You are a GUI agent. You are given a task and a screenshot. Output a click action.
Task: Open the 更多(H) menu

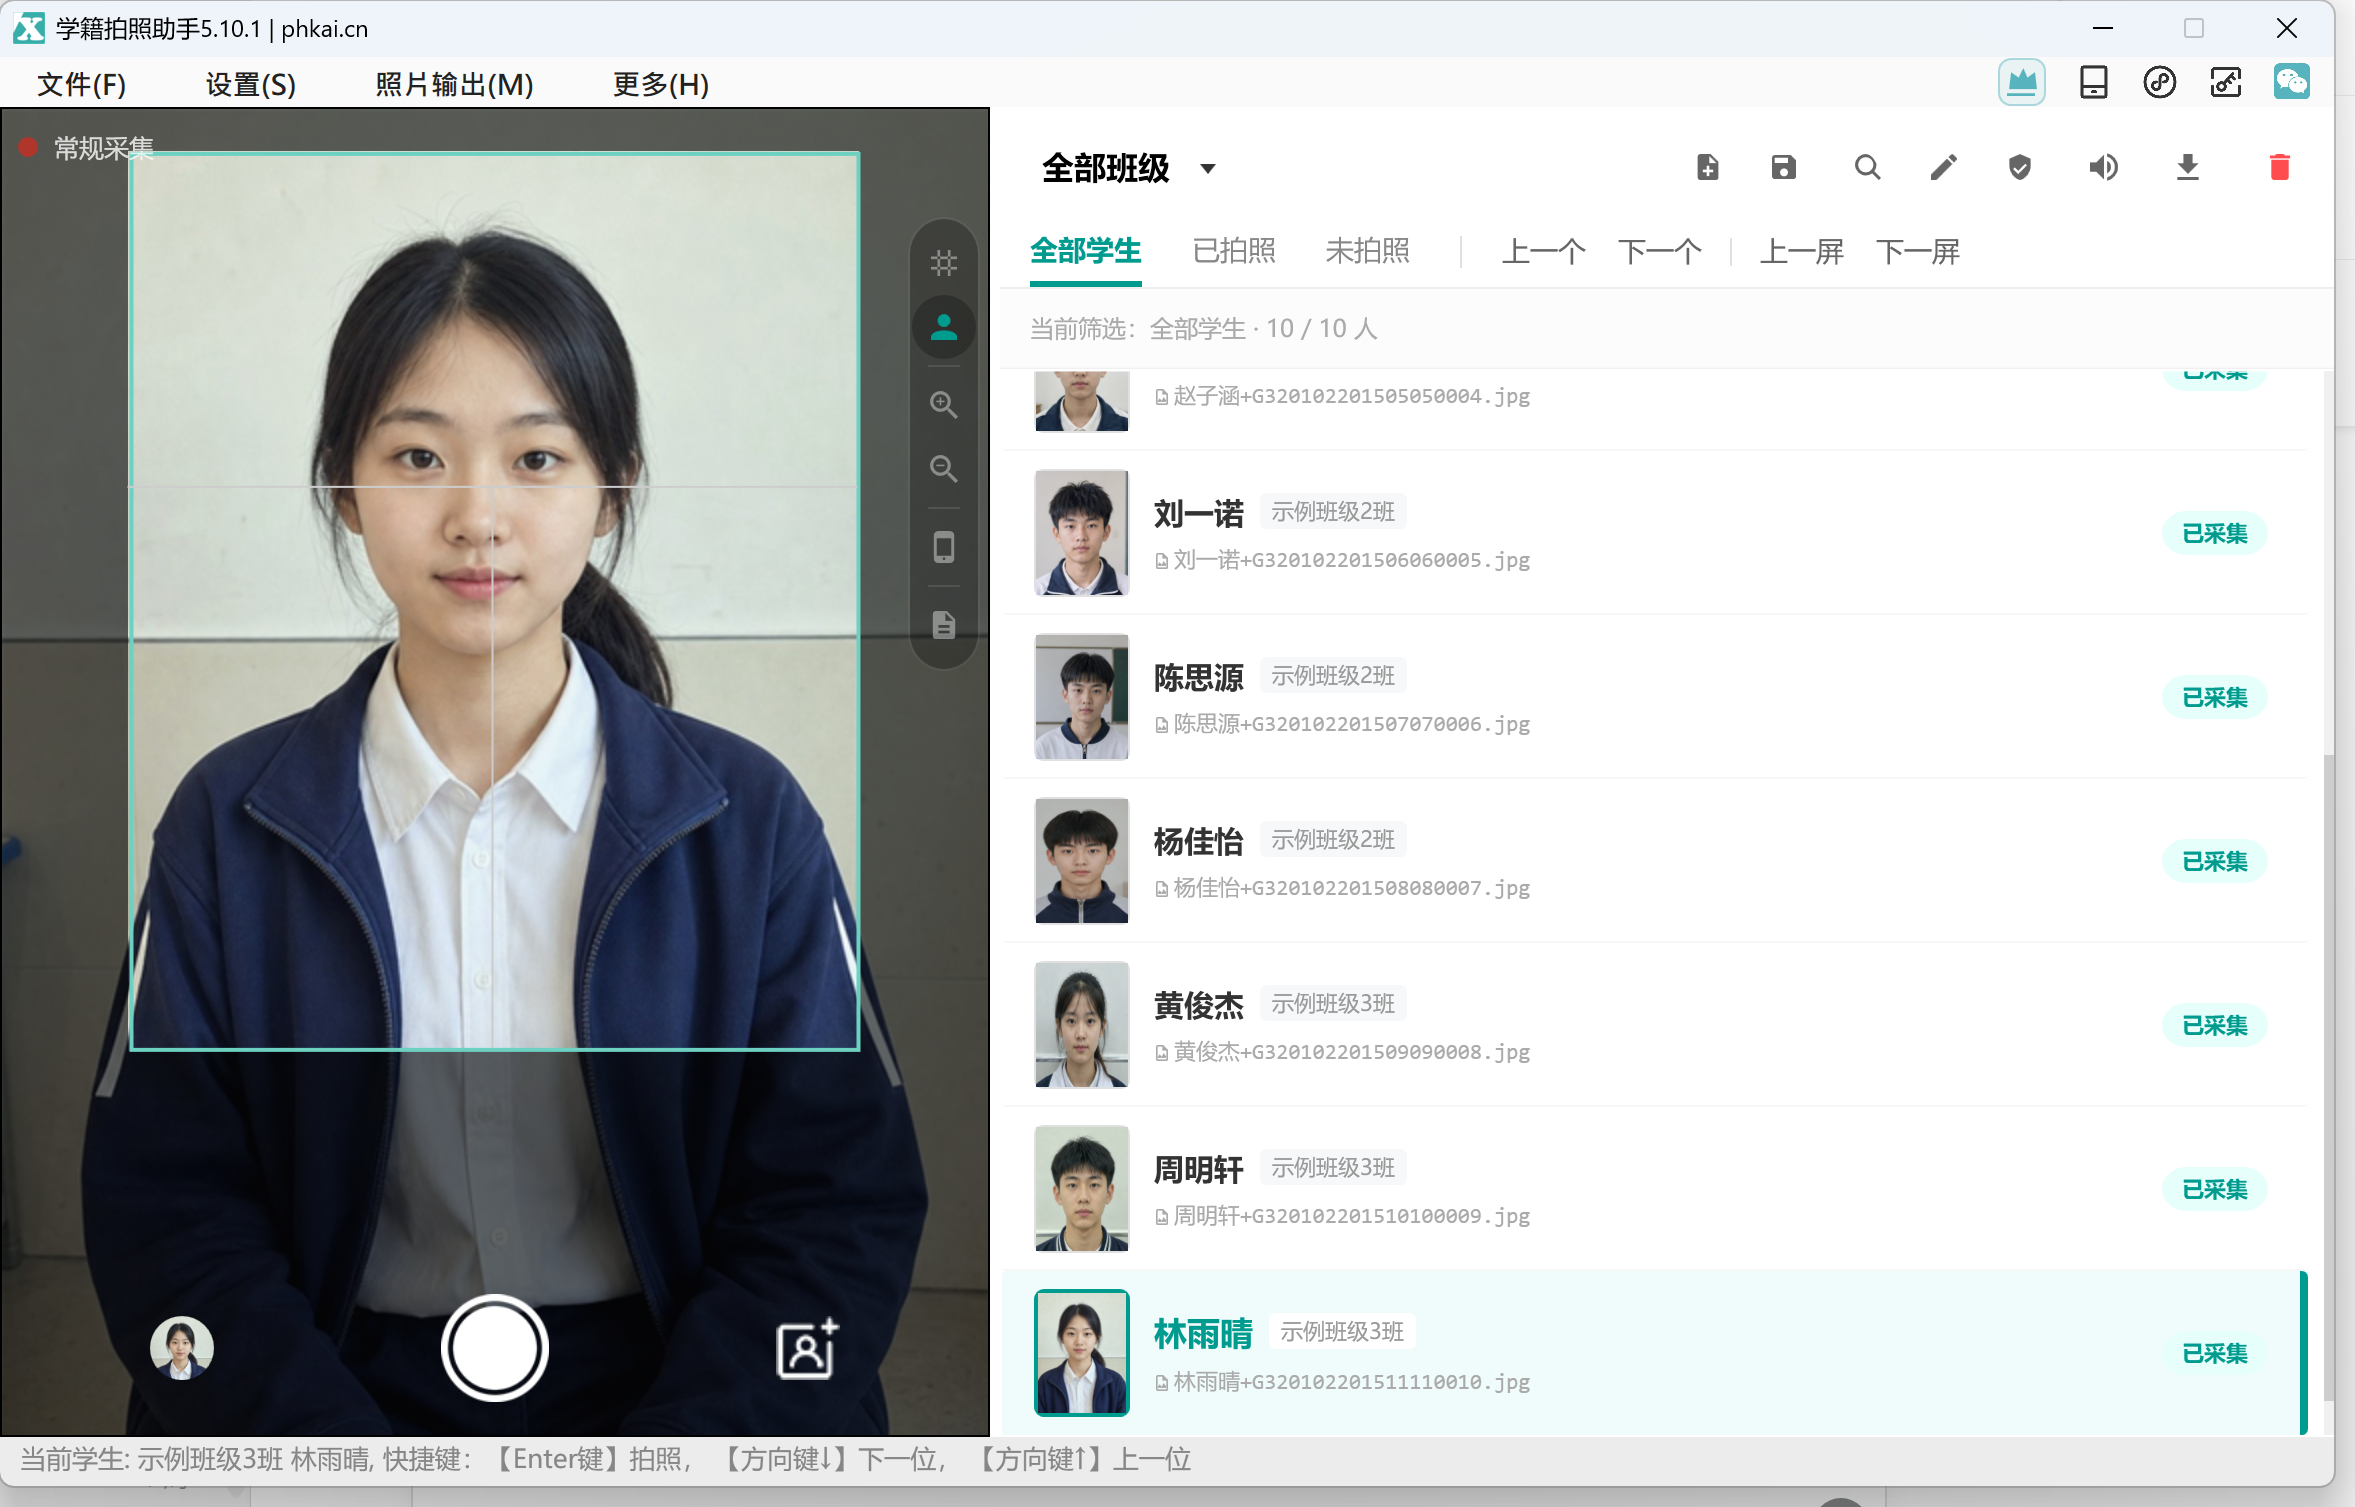(x=660, y=84)
